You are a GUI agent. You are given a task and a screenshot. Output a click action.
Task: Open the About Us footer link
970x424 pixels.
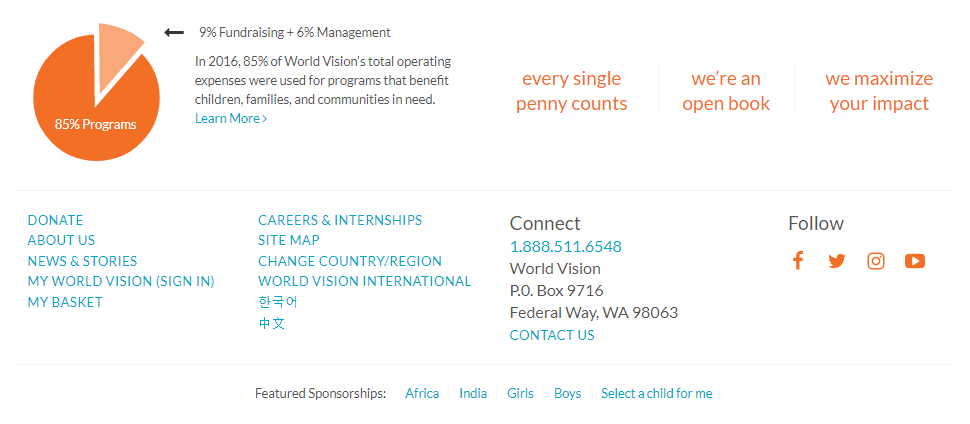coord(61,240)
